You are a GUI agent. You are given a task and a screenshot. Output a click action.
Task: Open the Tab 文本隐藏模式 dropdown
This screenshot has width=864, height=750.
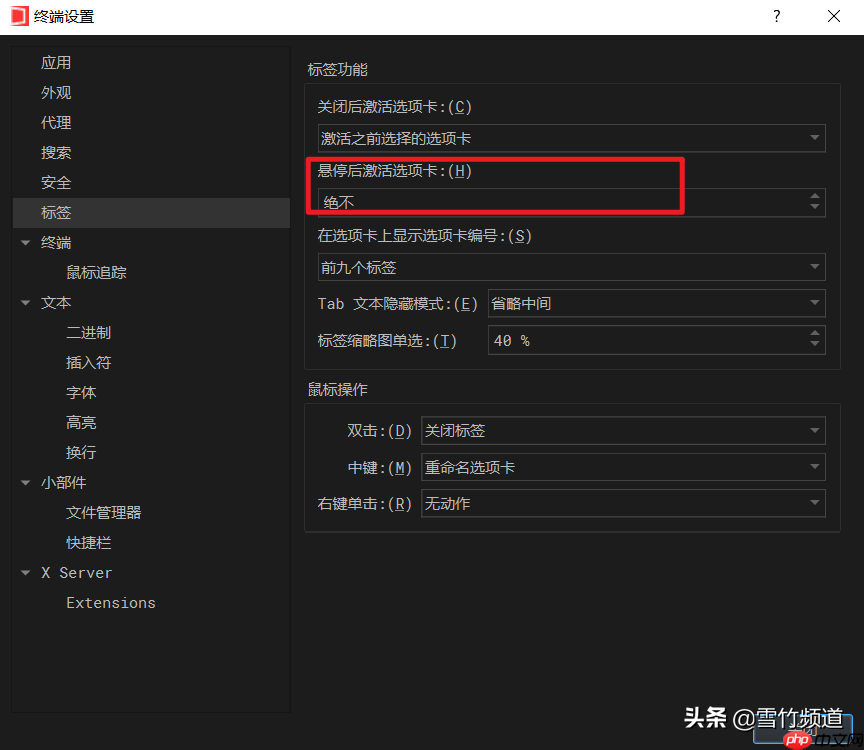(657, 303)
